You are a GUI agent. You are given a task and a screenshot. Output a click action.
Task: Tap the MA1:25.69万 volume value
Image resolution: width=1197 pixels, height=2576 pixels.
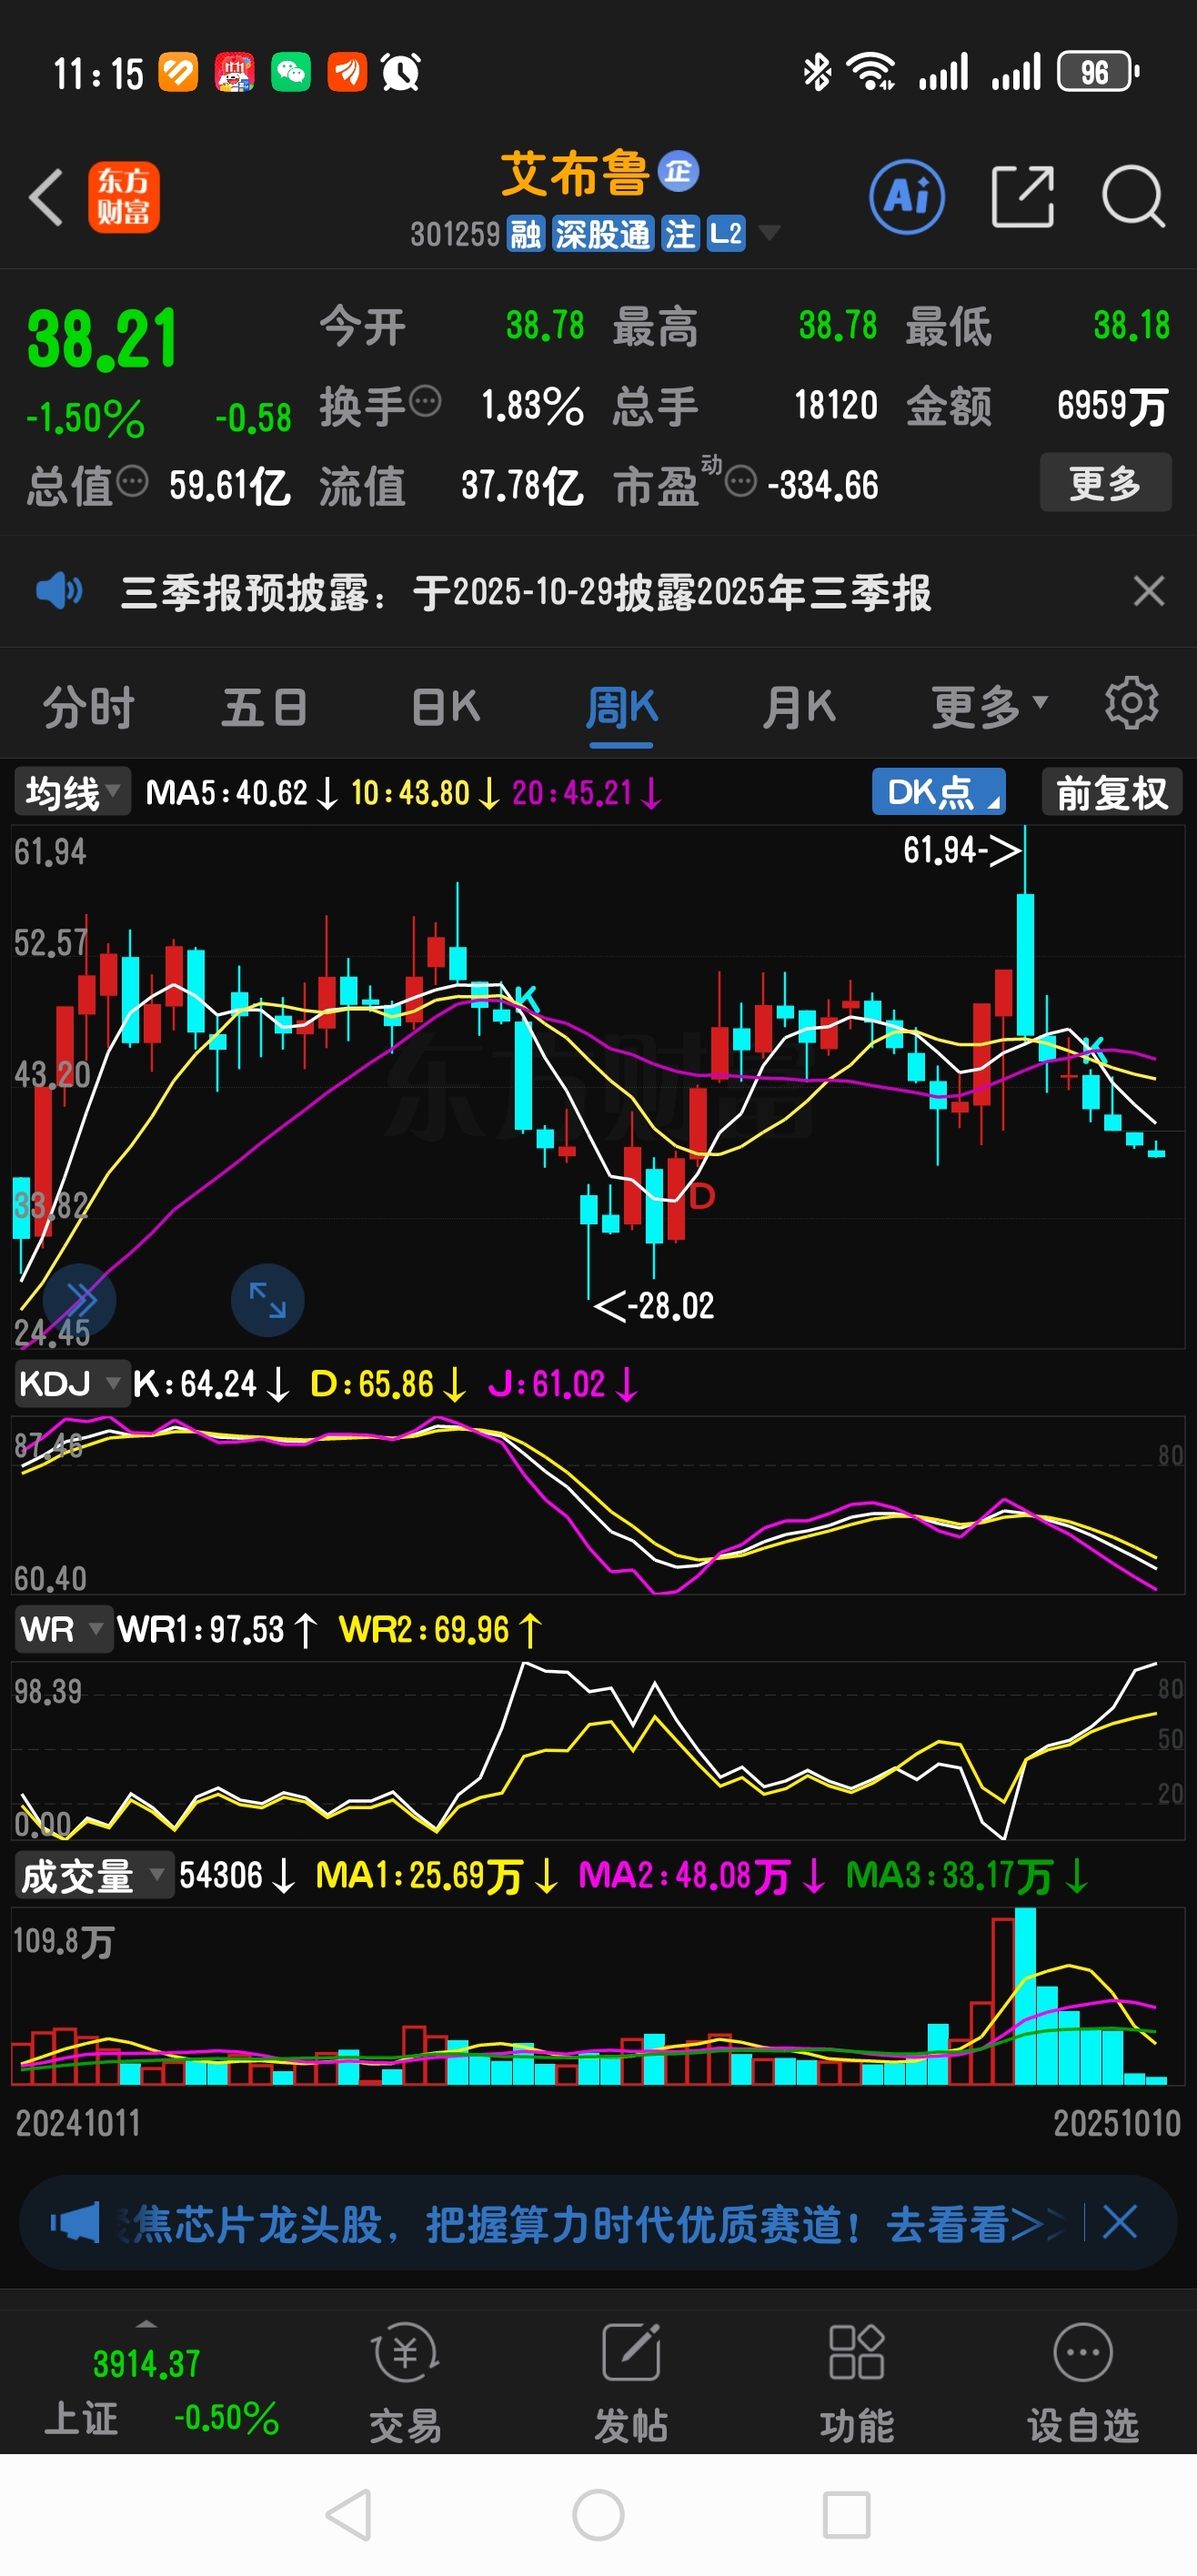[x=436, y=1876]
